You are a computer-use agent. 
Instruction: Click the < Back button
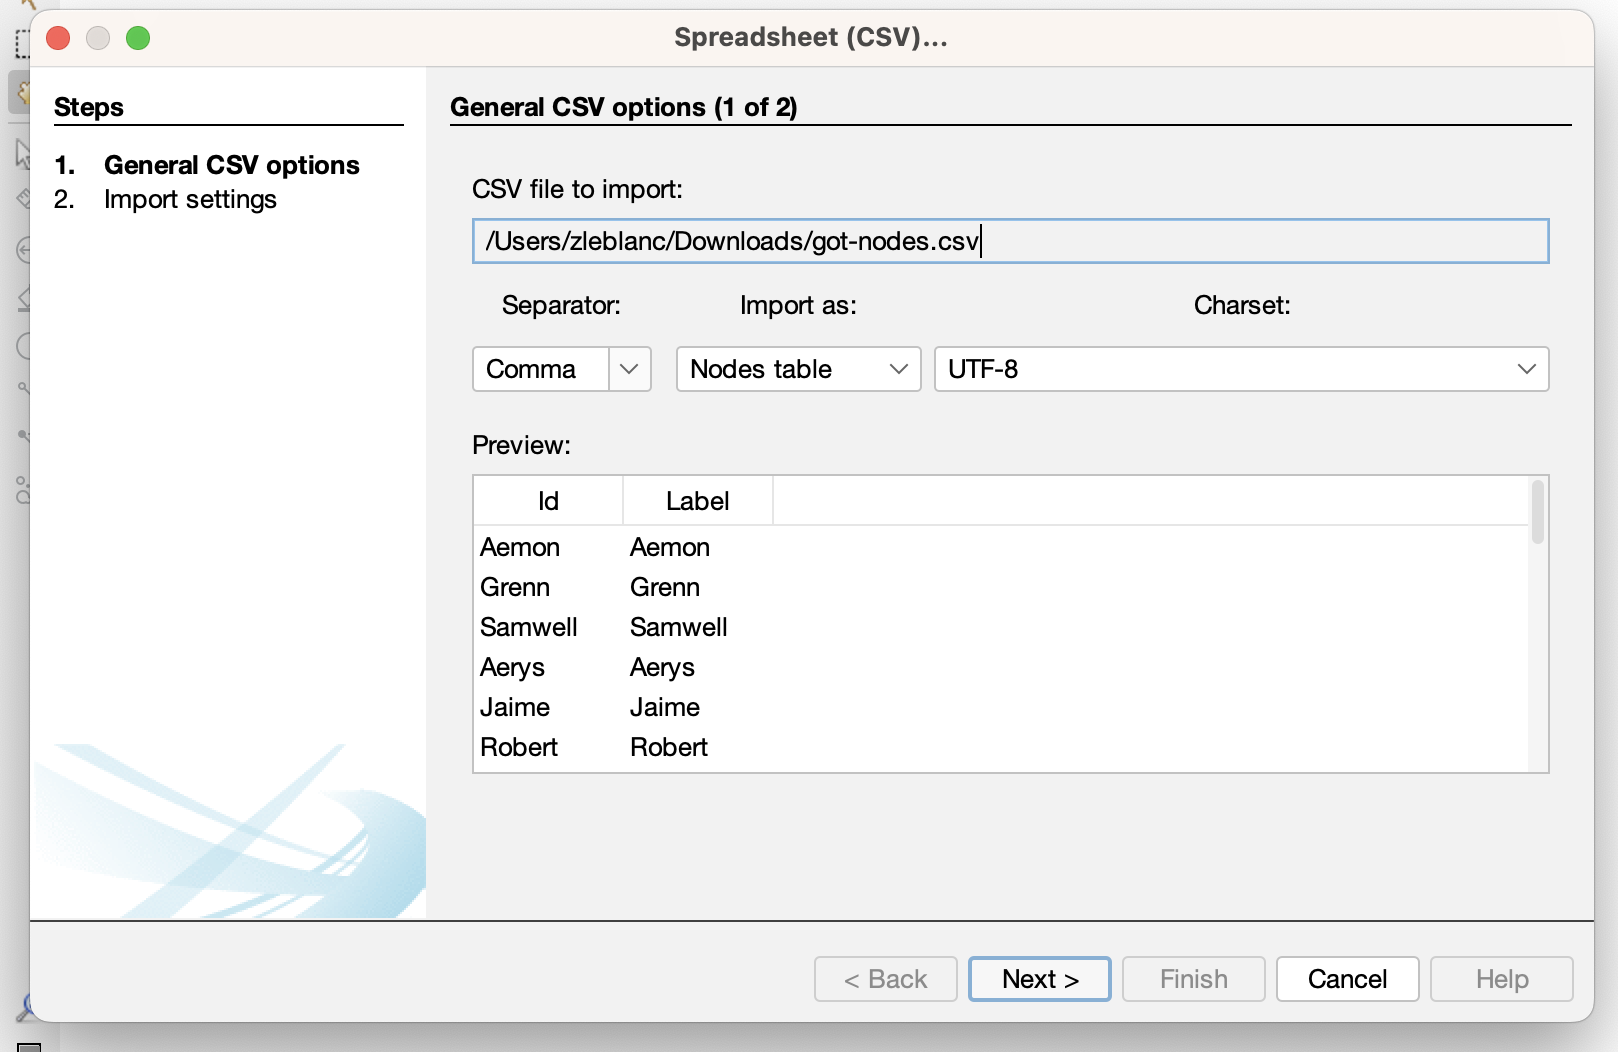(x=885, y=979)
